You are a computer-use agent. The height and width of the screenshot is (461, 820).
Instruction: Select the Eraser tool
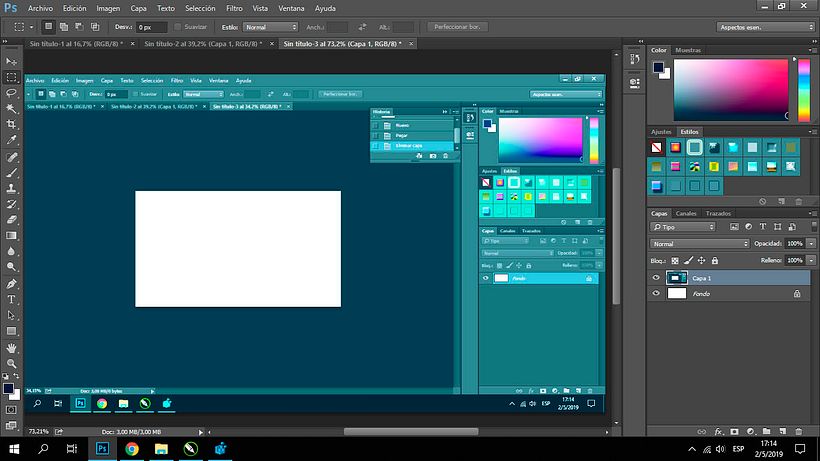pos(11,220)
